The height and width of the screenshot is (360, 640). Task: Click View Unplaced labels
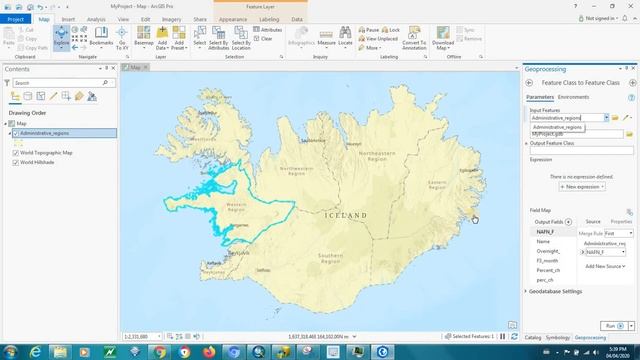tap(378, 39)
